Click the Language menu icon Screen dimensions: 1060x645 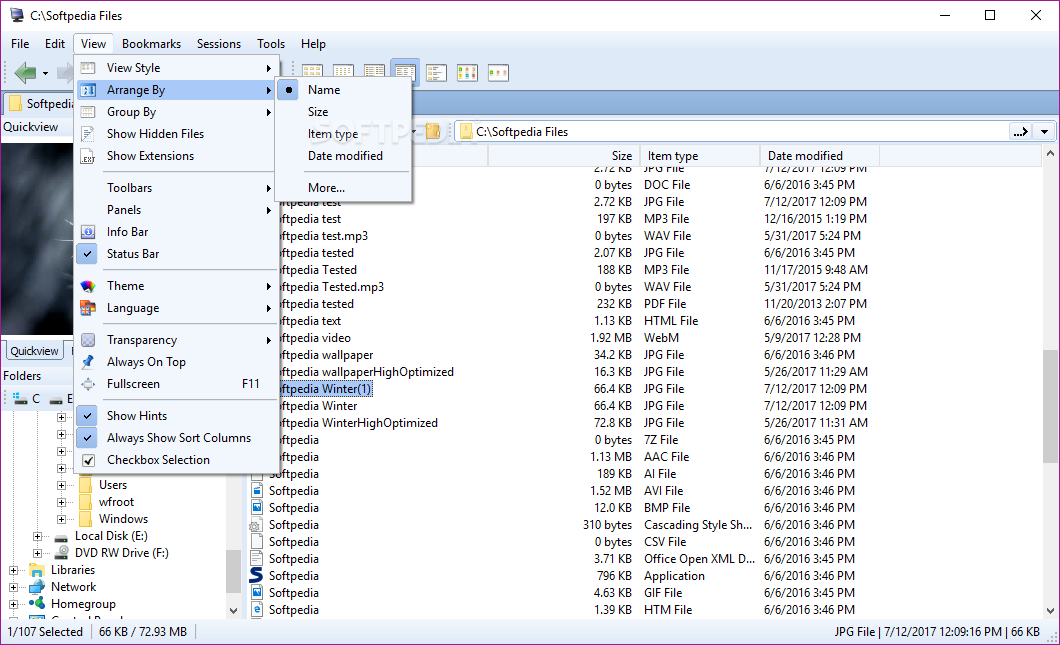click(88, 308)
